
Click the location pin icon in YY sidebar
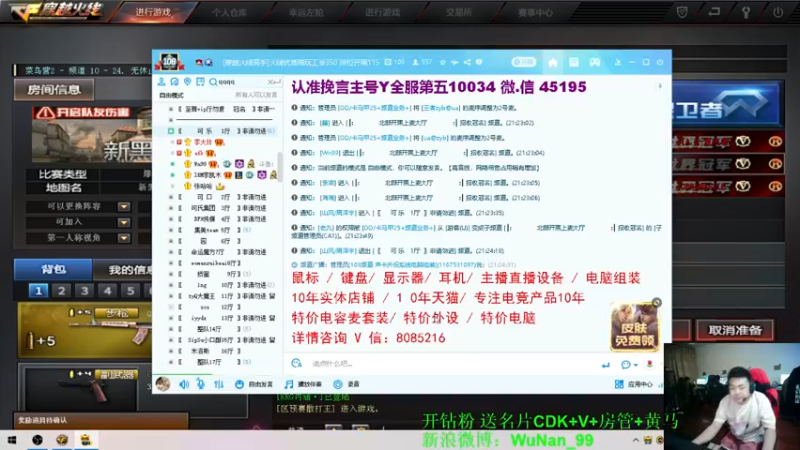(x=187, y=82)
